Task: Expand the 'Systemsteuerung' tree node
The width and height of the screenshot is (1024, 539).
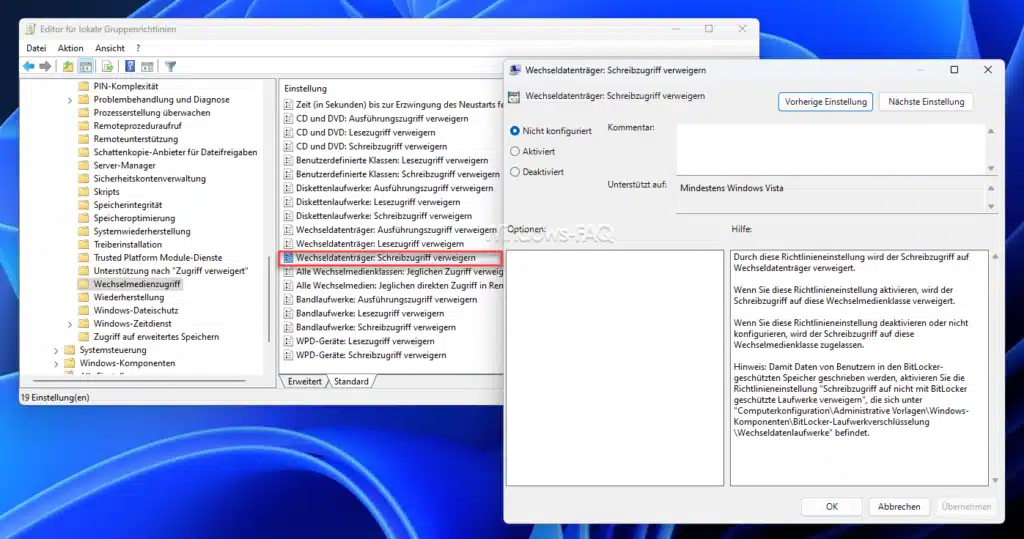Action: point(56,351)
